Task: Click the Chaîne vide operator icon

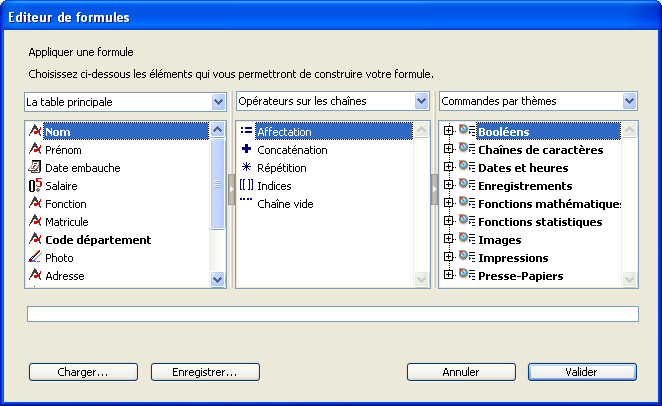Action: pyautogui.click(x=246, y=203)
